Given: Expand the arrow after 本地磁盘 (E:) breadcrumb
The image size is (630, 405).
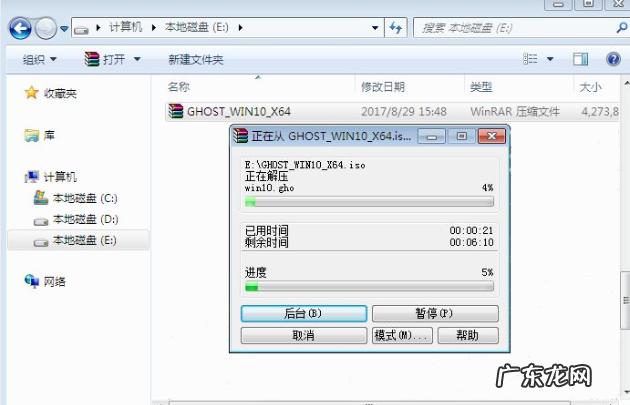Looking at the screenshot, I should click(240, 28).
